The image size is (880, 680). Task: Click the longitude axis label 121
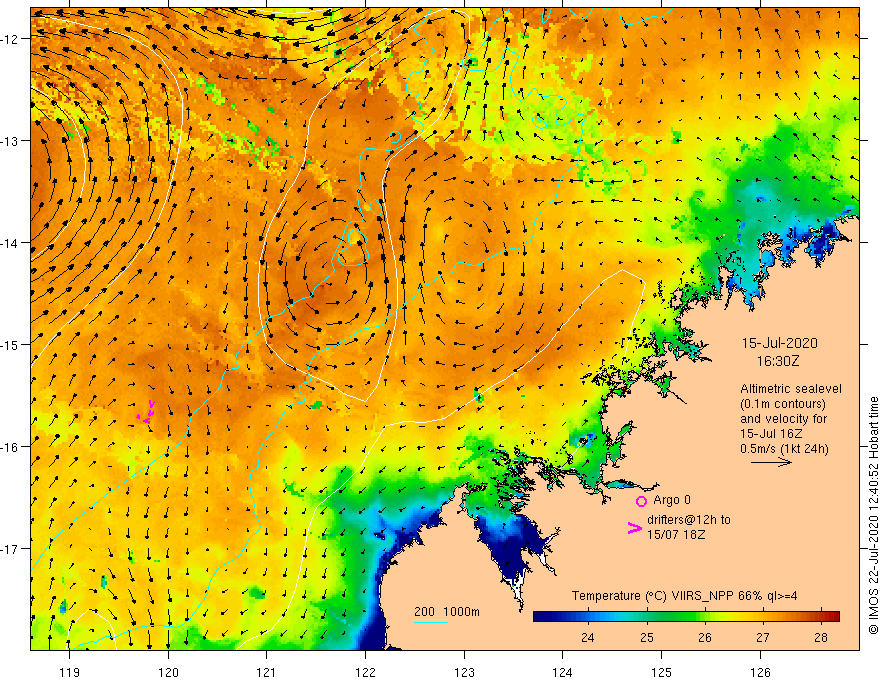(x=267, y=672)
